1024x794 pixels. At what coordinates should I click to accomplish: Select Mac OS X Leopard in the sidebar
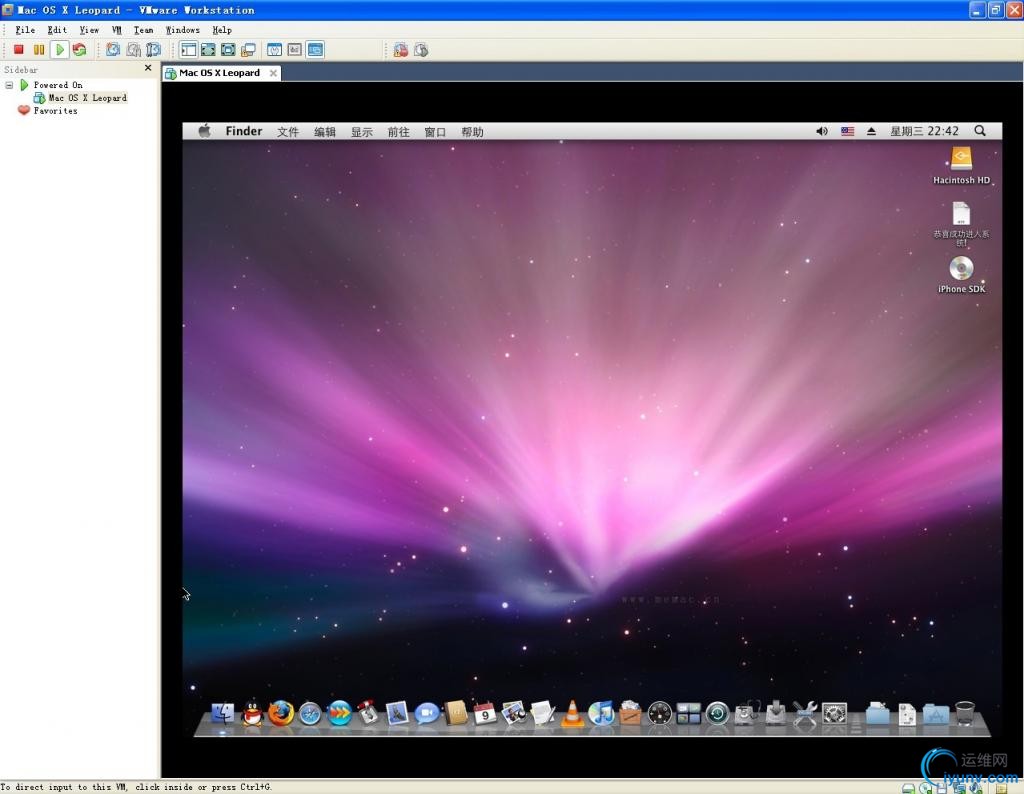pos(88,98)
